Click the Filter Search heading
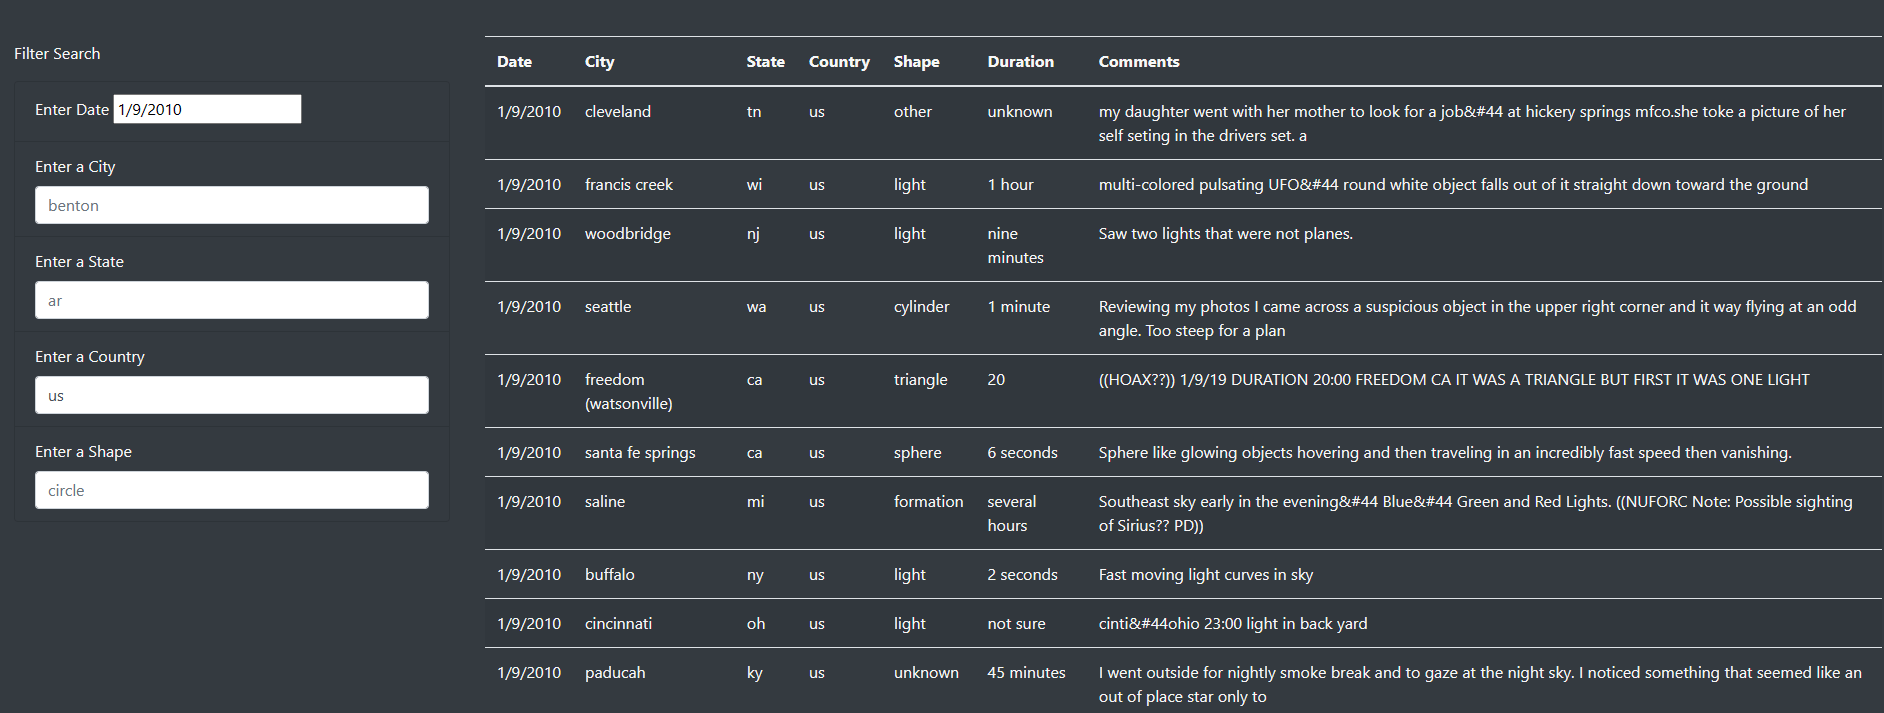 pyautogui.click(x=57, y=54)
